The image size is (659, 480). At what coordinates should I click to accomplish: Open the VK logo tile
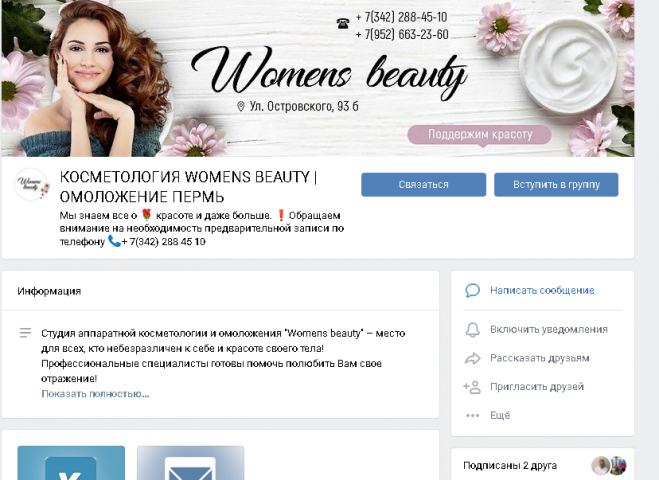tap(71, 463)
